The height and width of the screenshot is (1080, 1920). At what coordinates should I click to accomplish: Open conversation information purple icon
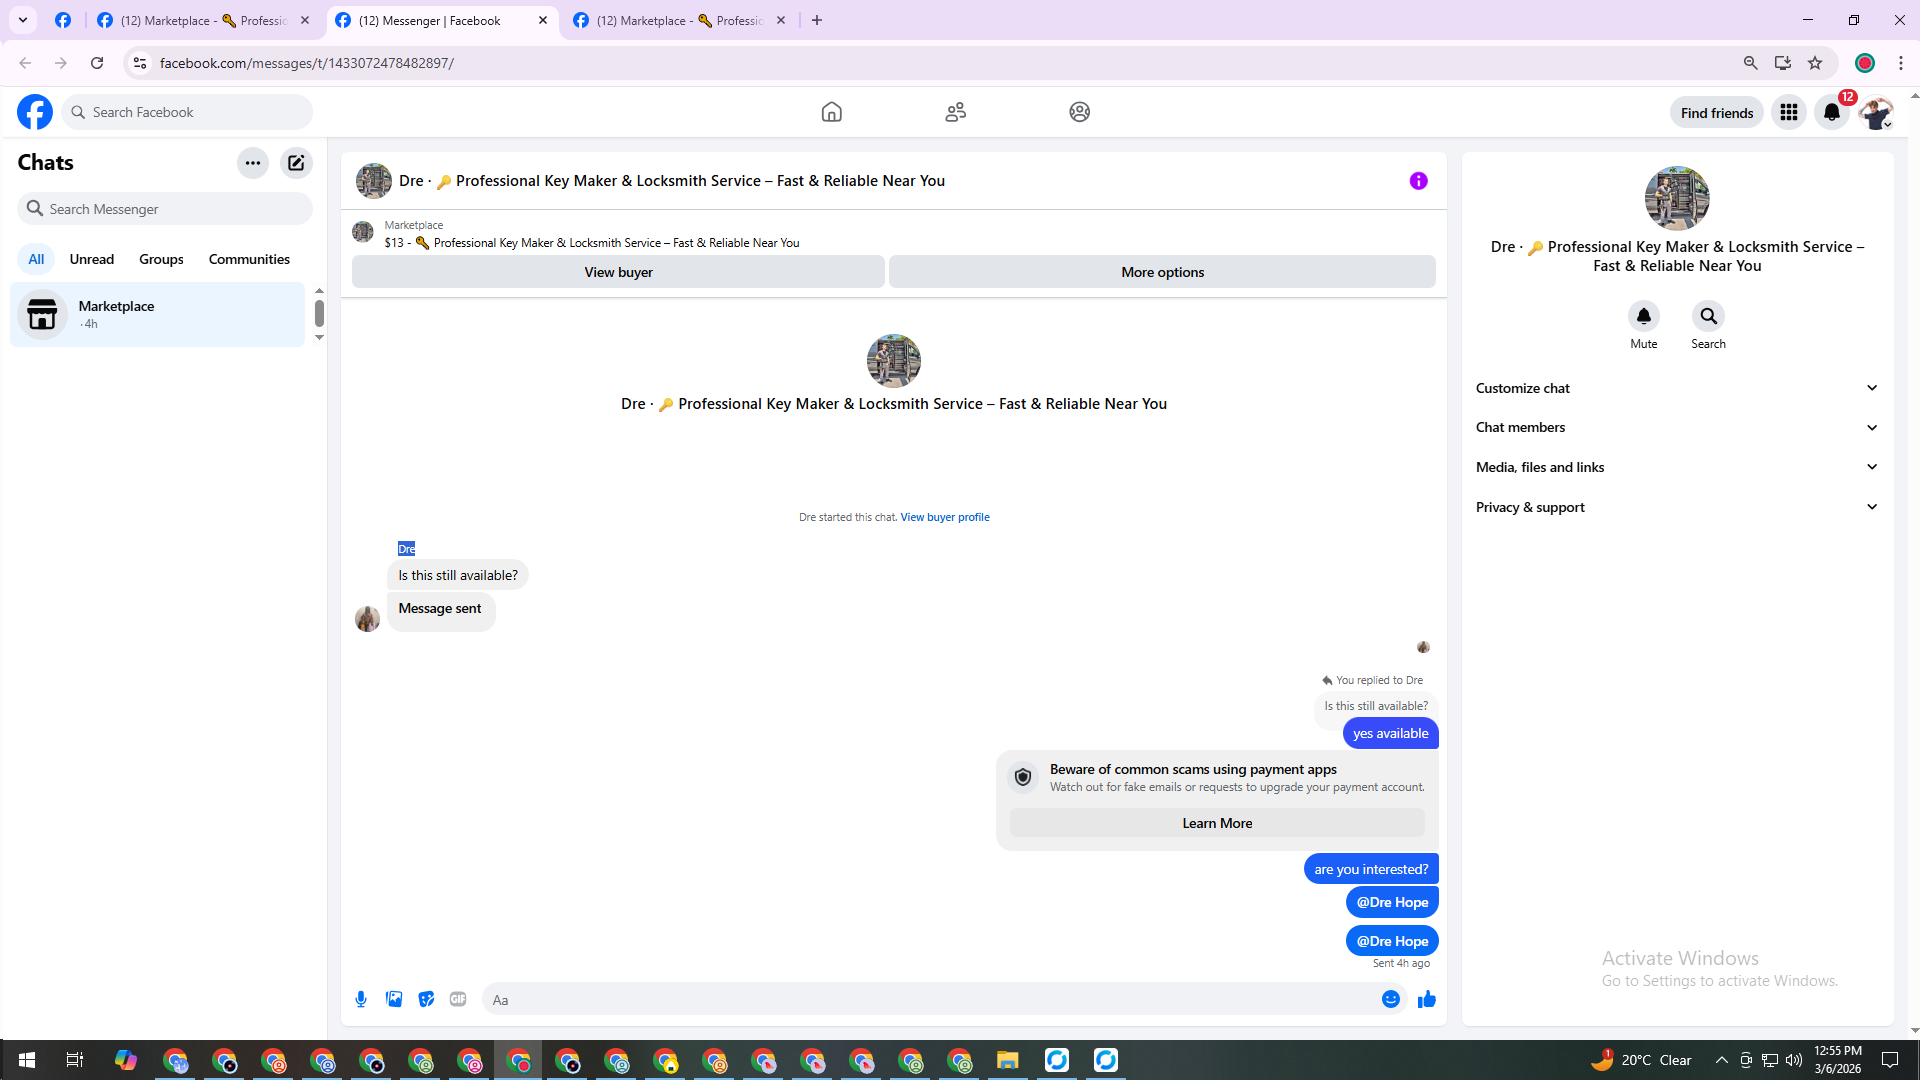pos(1418,181)
